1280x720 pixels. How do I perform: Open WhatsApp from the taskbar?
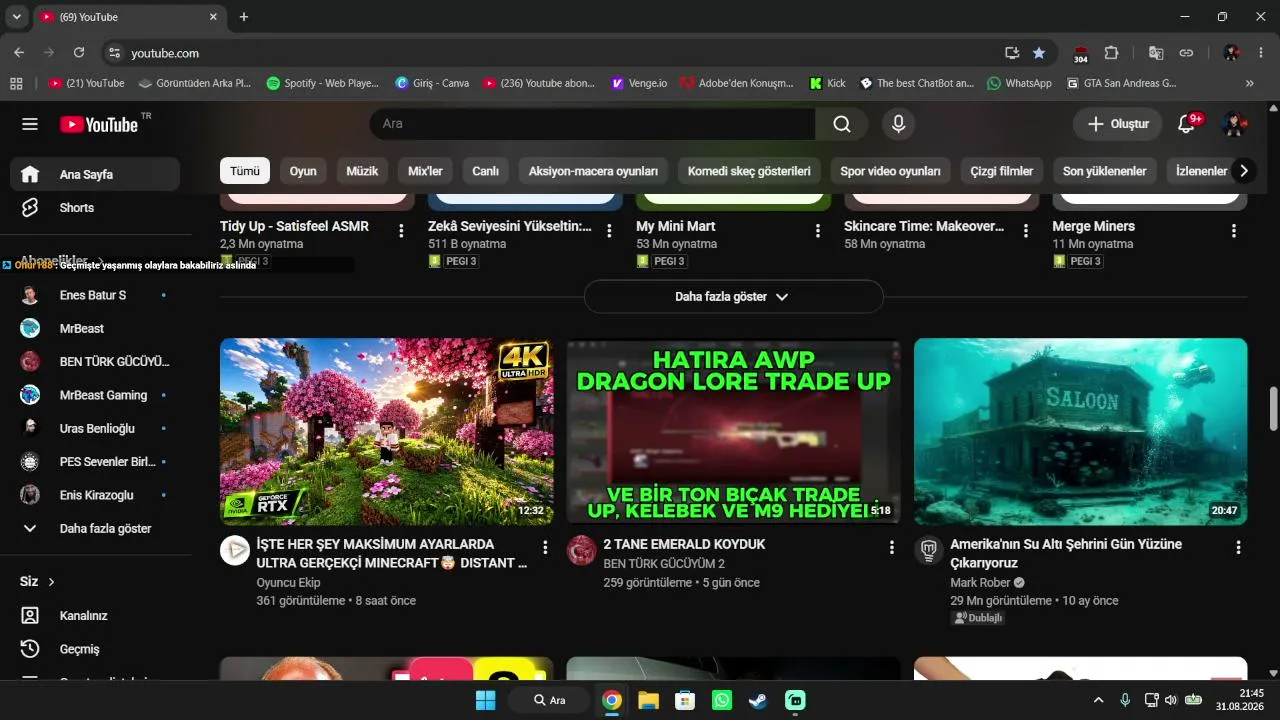coord(722,700)
